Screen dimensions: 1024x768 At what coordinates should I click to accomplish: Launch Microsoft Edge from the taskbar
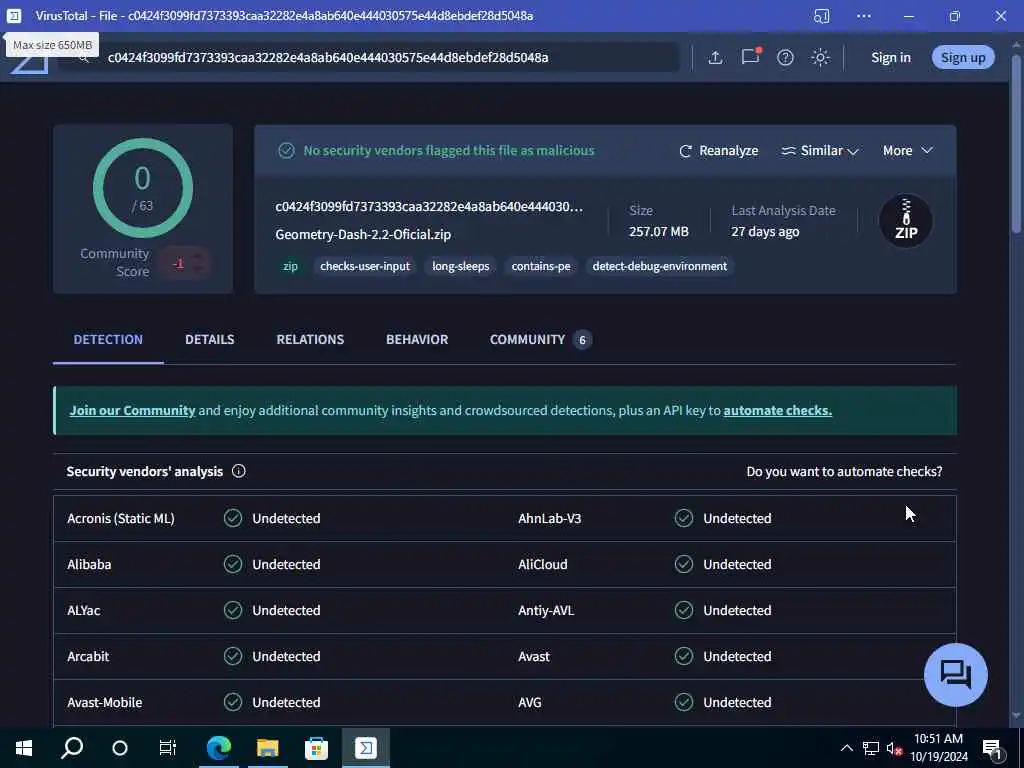(x=219, y=748)
